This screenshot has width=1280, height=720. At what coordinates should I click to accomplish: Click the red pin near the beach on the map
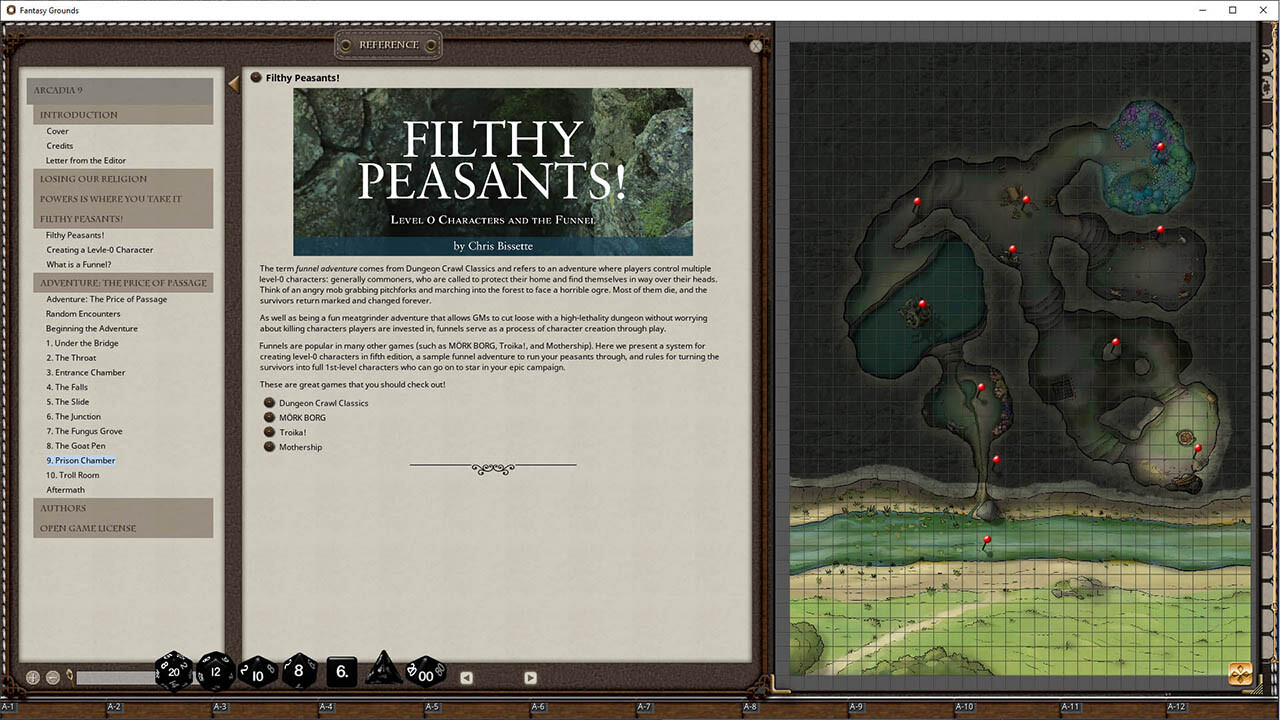click(985, 540)
